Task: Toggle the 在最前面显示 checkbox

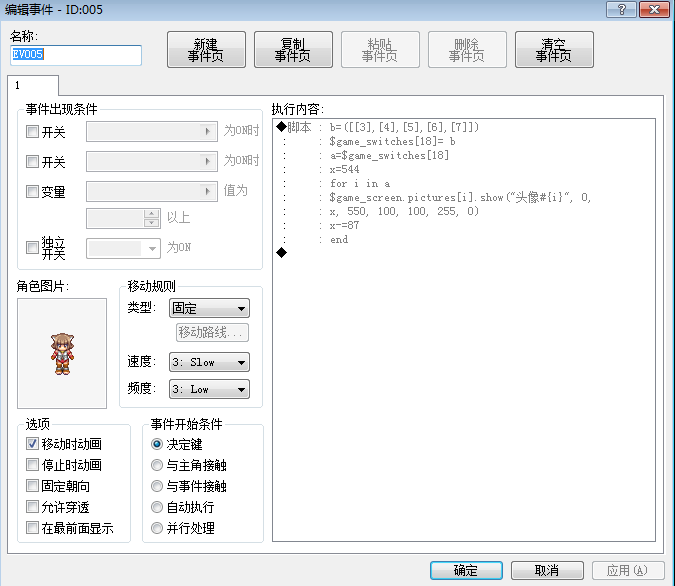Action: coord(32,528)
